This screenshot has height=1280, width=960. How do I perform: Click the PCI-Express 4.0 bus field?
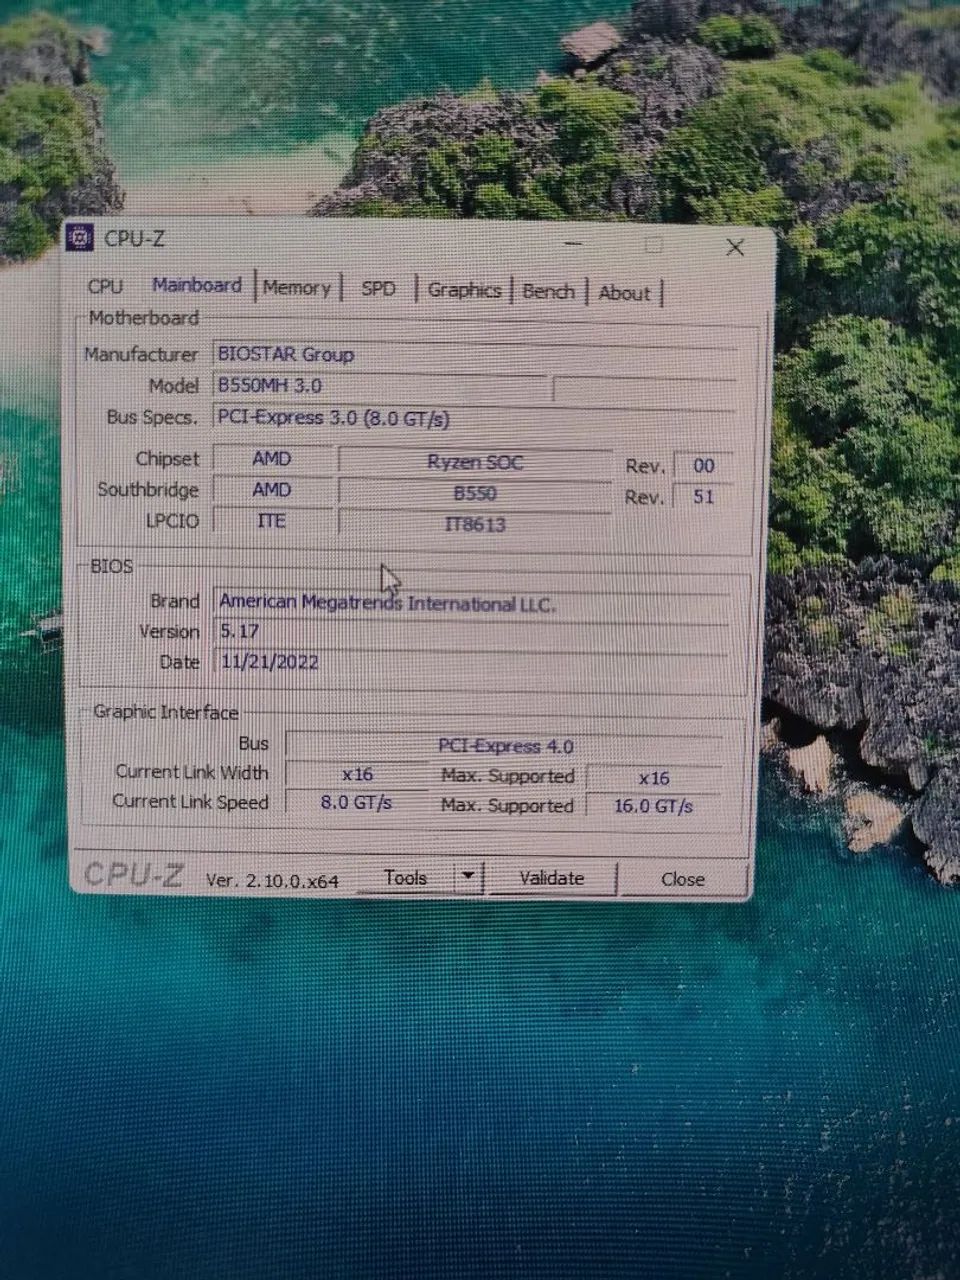tap(505, 746)
